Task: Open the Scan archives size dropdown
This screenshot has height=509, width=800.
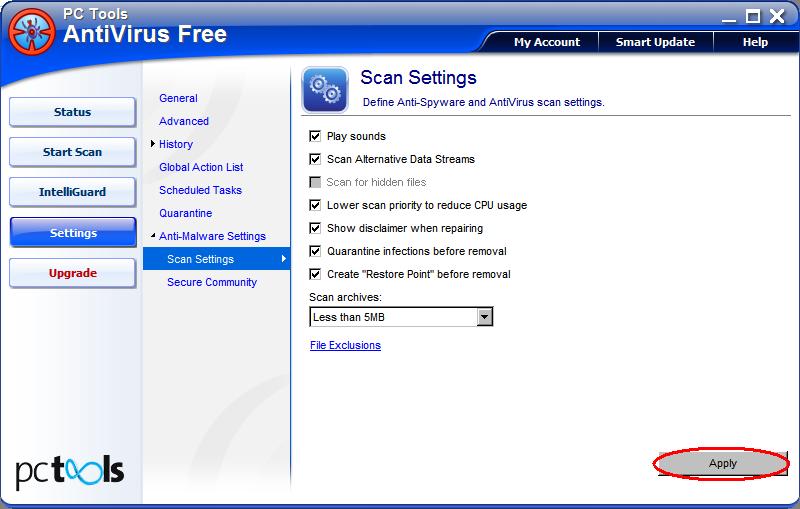Action: [x=485, y=317]
